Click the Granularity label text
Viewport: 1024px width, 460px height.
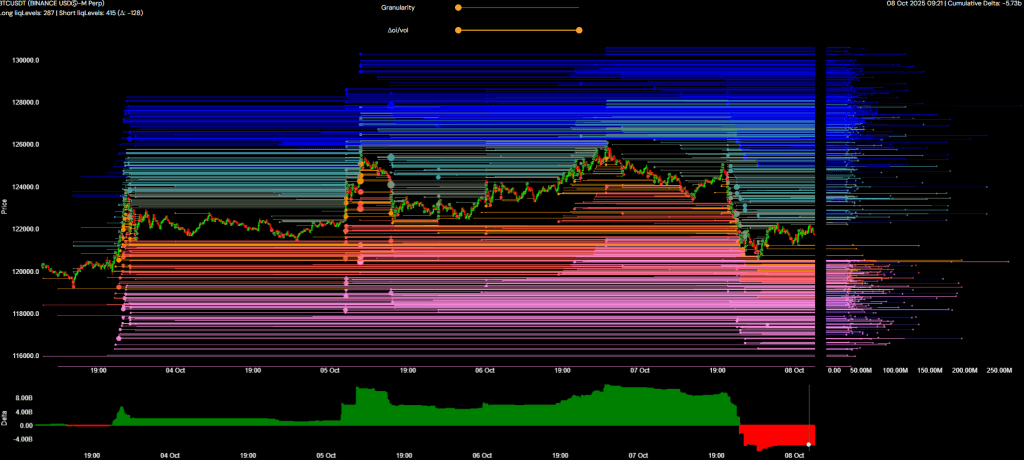[398, 8]
